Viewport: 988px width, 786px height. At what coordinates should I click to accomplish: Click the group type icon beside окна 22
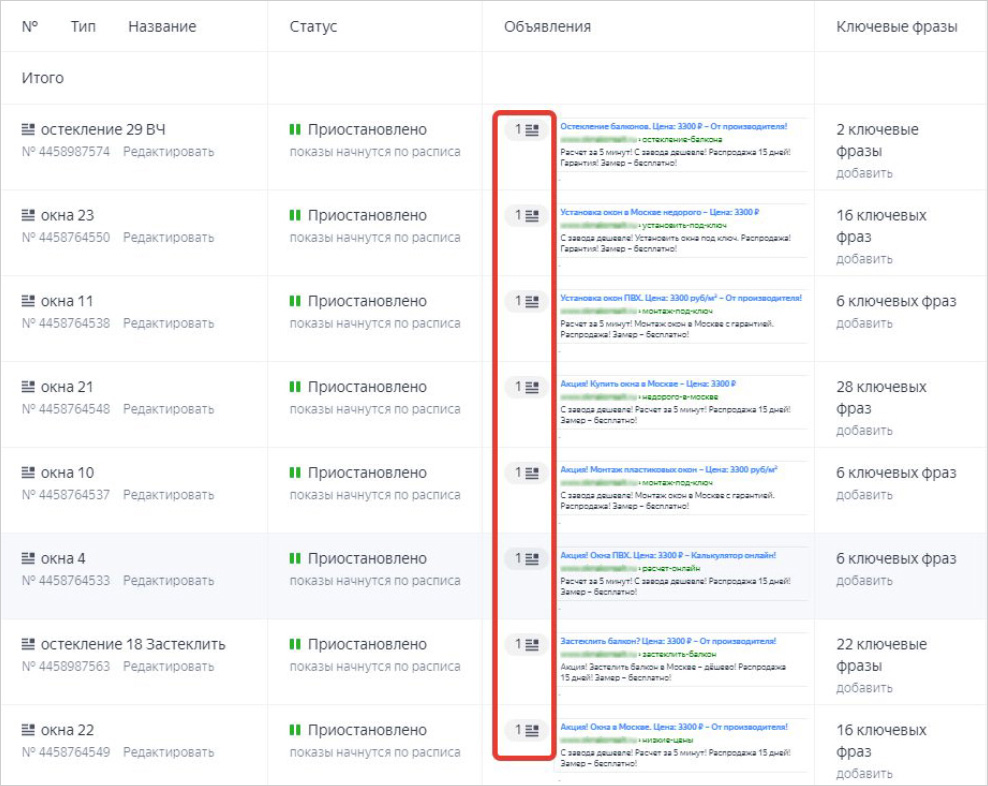(x=28, y=731)
